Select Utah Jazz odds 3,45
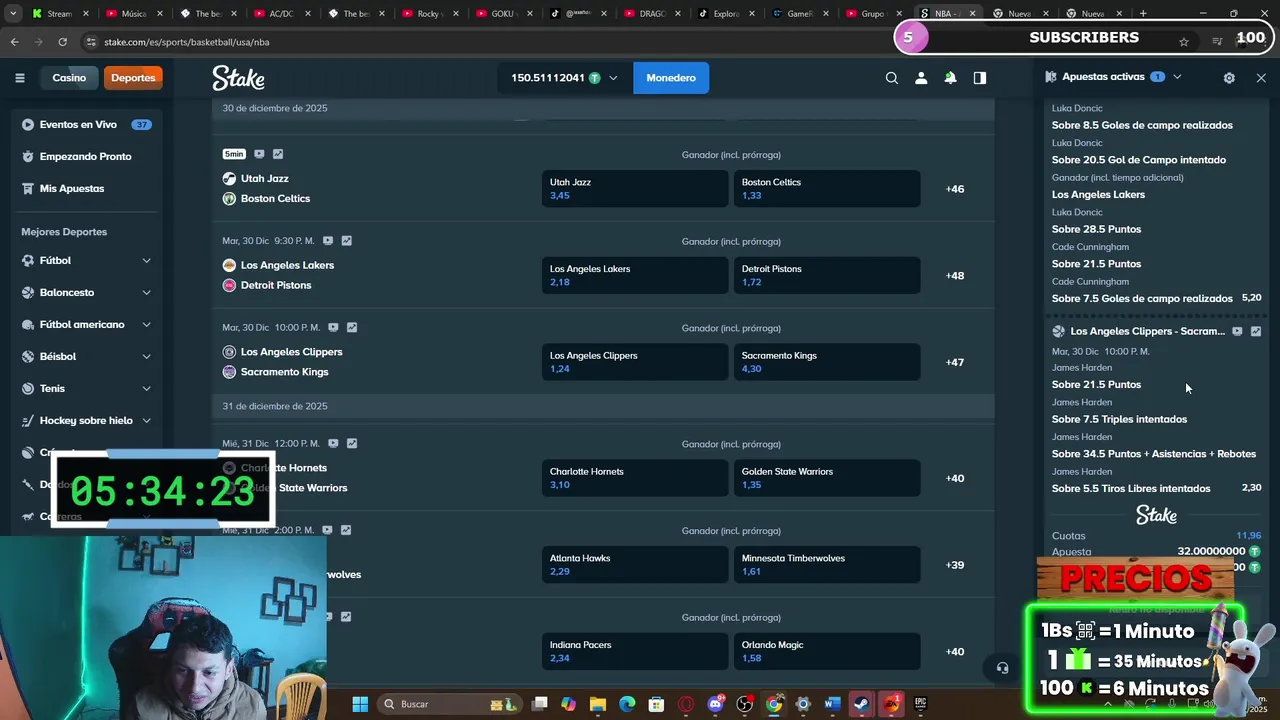This screenshot has width=1280, height=720. [x=635, y=188]
